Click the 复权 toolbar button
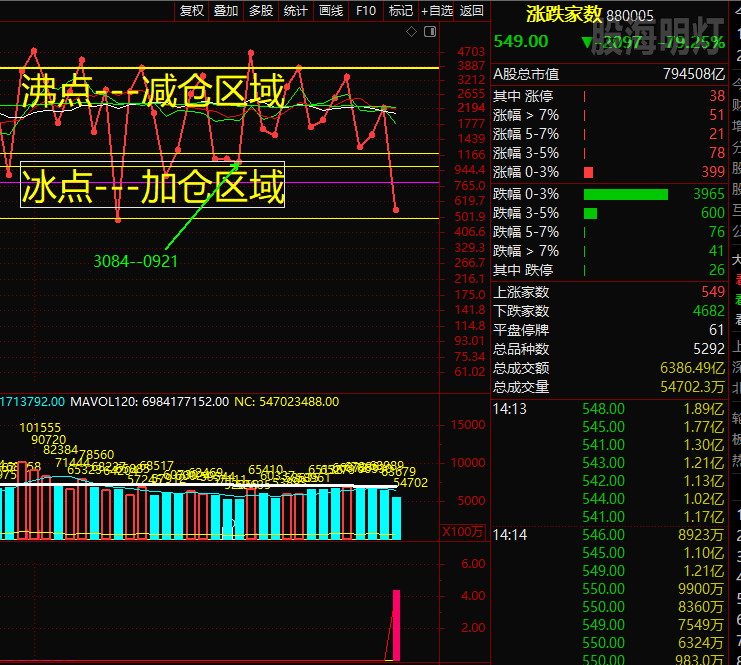 (x=191, y=10)
